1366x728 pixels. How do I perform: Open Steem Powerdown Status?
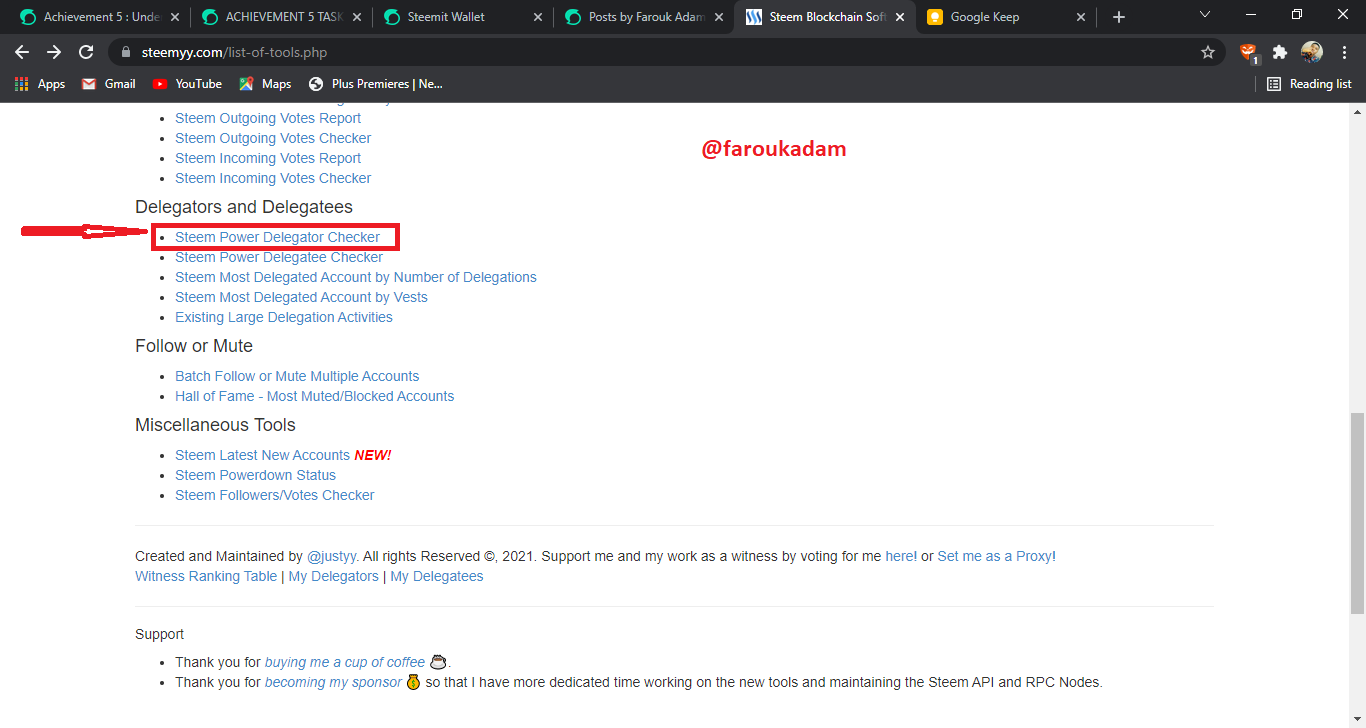pyautogui.click(x=255, y=475)
